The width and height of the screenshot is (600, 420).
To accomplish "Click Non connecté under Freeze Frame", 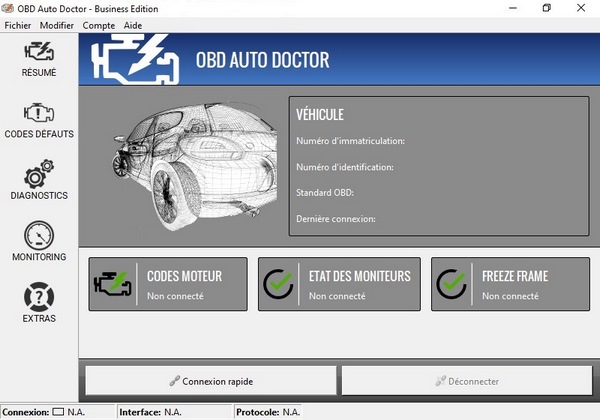I will 510,296.
